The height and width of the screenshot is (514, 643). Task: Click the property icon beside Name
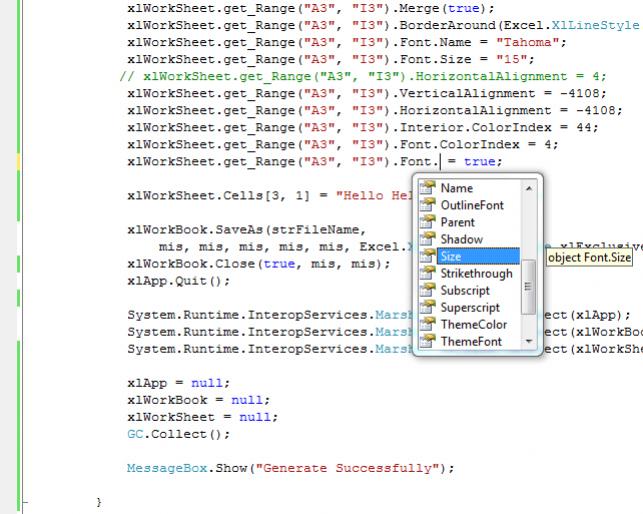[427, 187]
